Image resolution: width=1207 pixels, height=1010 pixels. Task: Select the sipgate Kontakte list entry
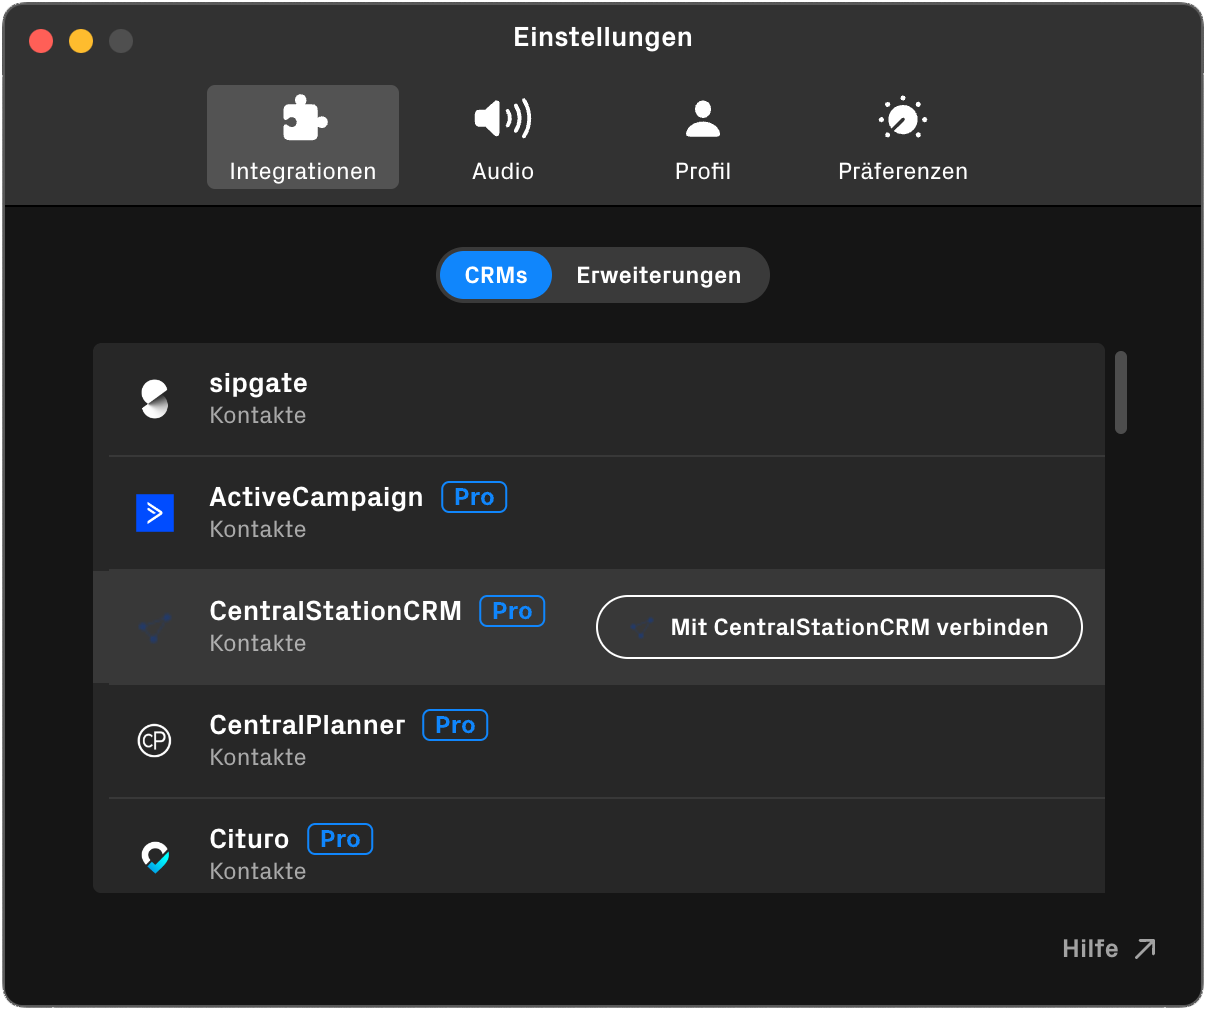tap(600, 399)
